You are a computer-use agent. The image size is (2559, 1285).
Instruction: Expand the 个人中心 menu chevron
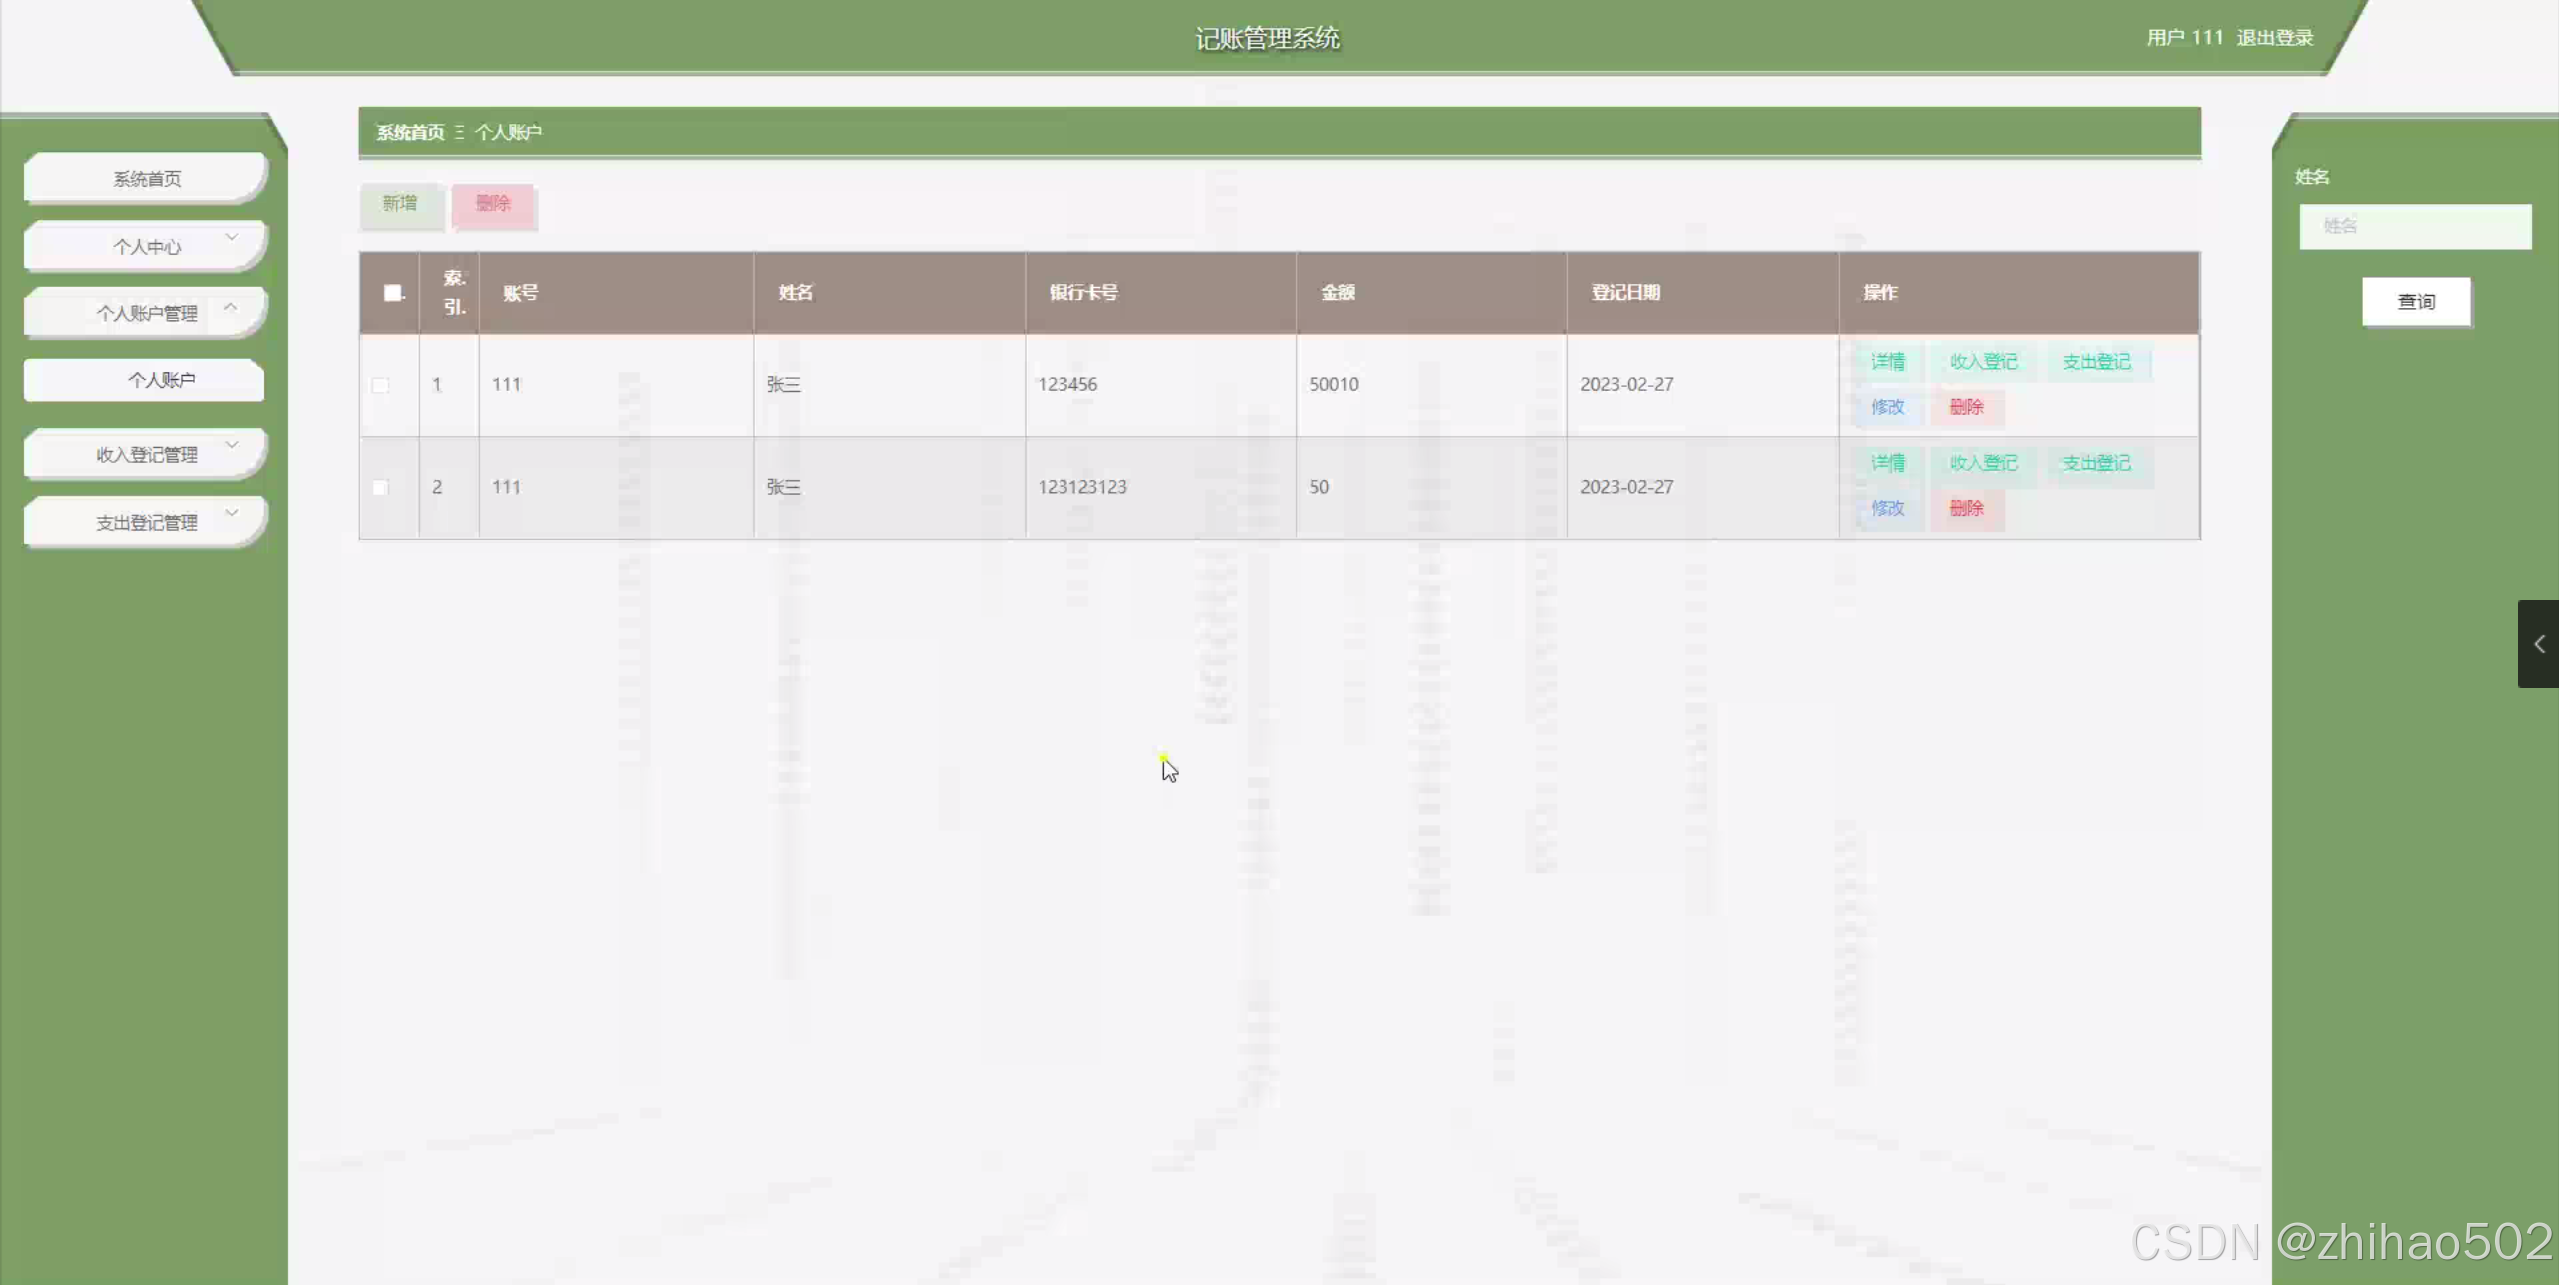click(232, 238)
